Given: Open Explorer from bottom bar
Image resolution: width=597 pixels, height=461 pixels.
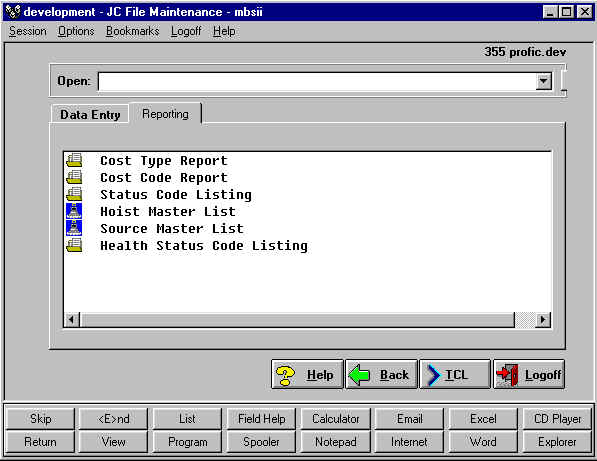Looking at the screenshot, I should [557, 442].
